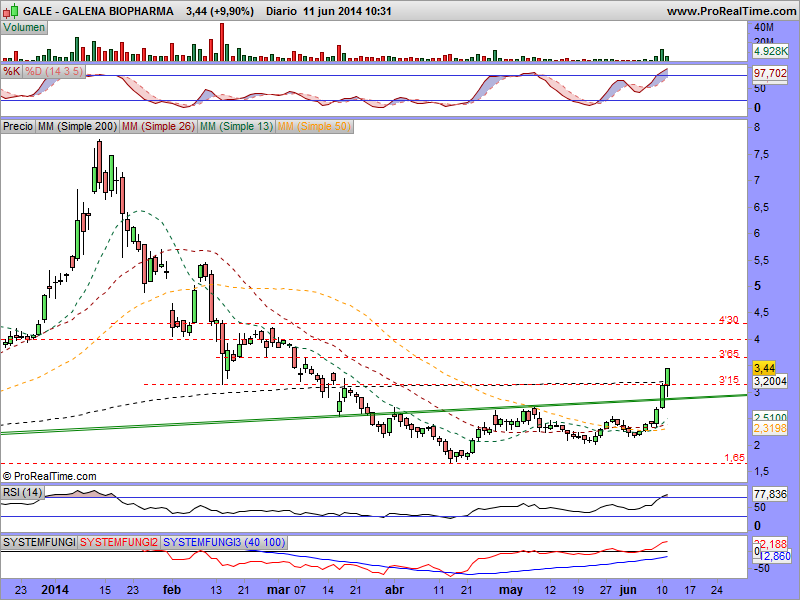The width and height of the screenshot is (800, 600).
Task: Click the RSI (14) indicator label
Action: coord(22,492)
